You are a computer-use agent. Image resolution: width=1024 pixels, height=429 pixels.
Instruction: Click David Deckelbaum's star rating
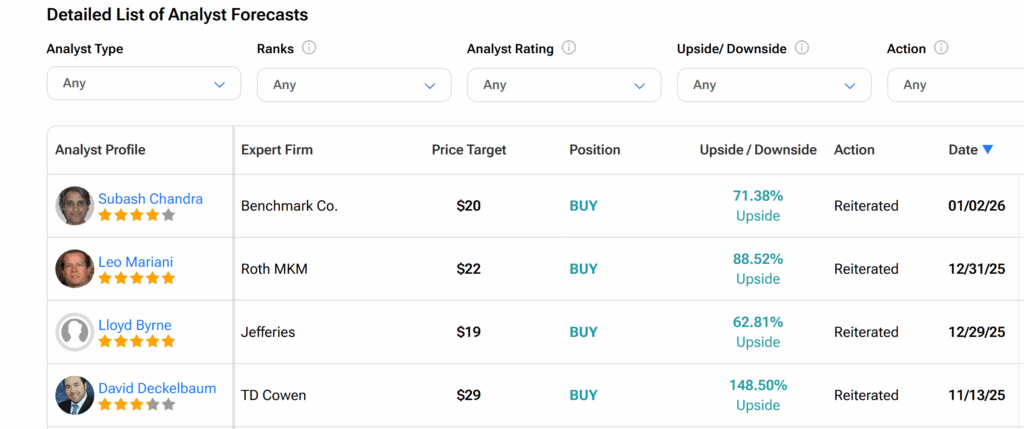136,405
